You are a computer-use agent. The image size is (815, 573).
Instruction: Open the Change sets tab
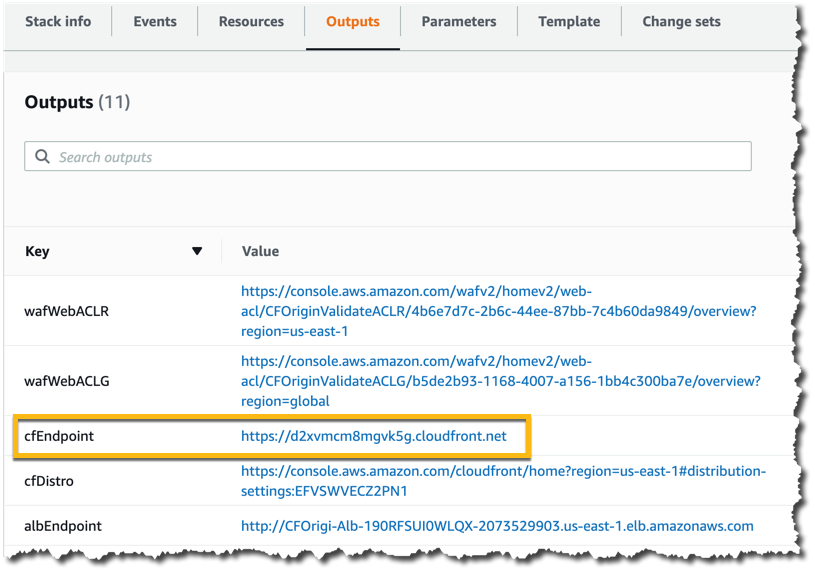(x=681, y=22)
